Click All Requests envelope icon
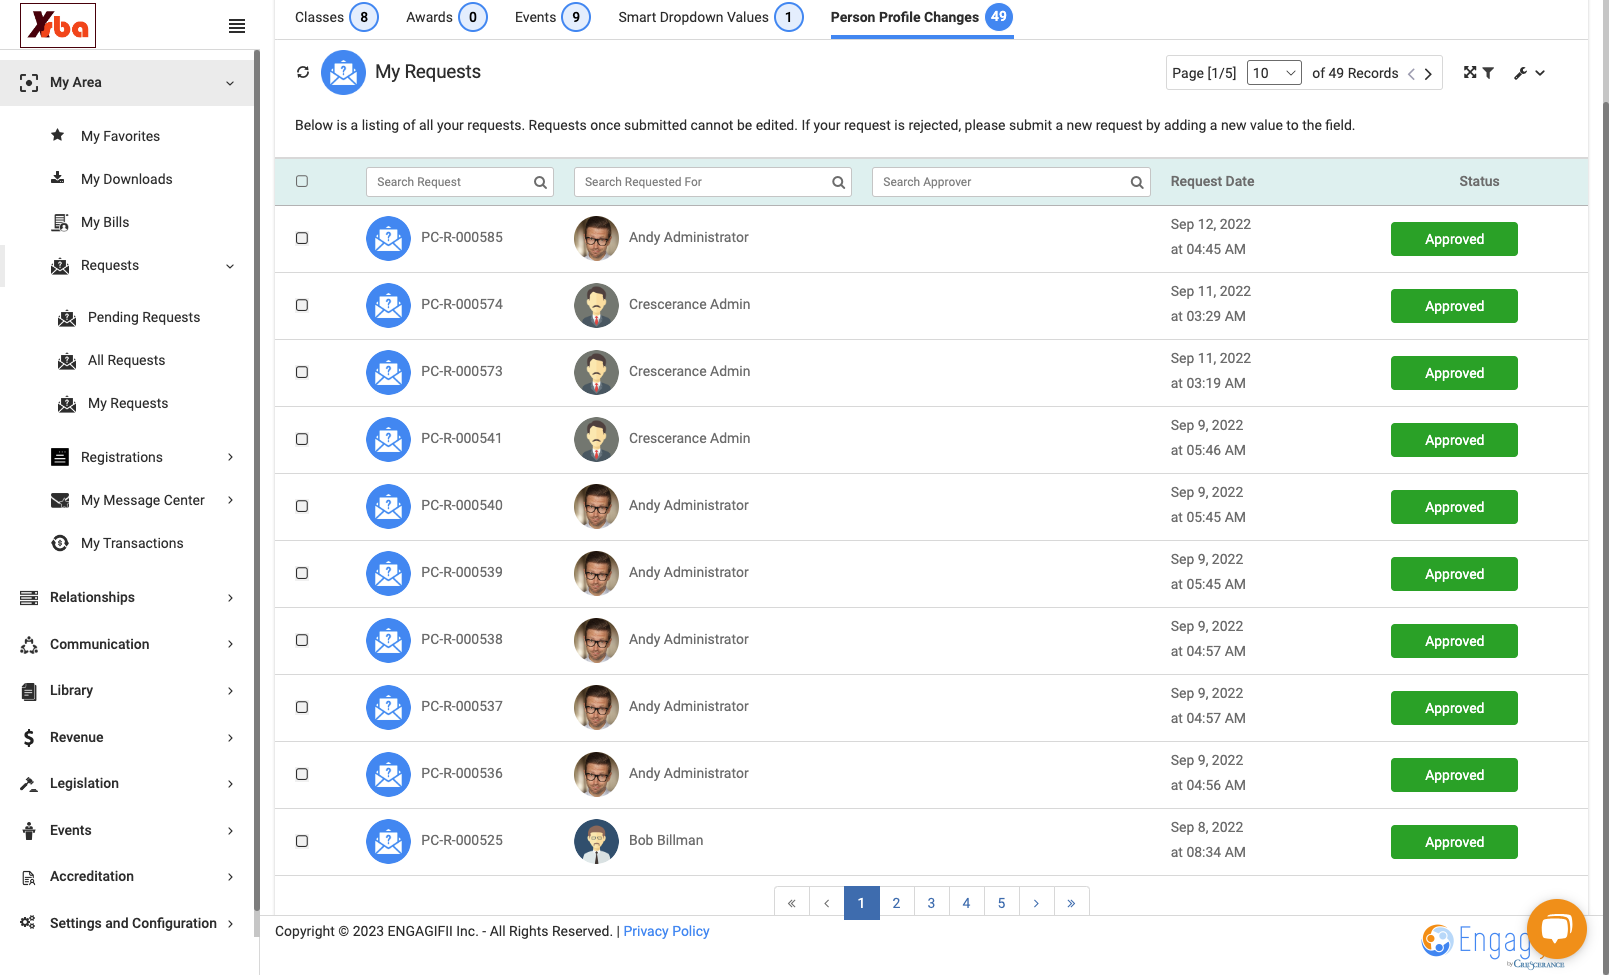This screenshot has height=975, width=1609. (67, 361)
